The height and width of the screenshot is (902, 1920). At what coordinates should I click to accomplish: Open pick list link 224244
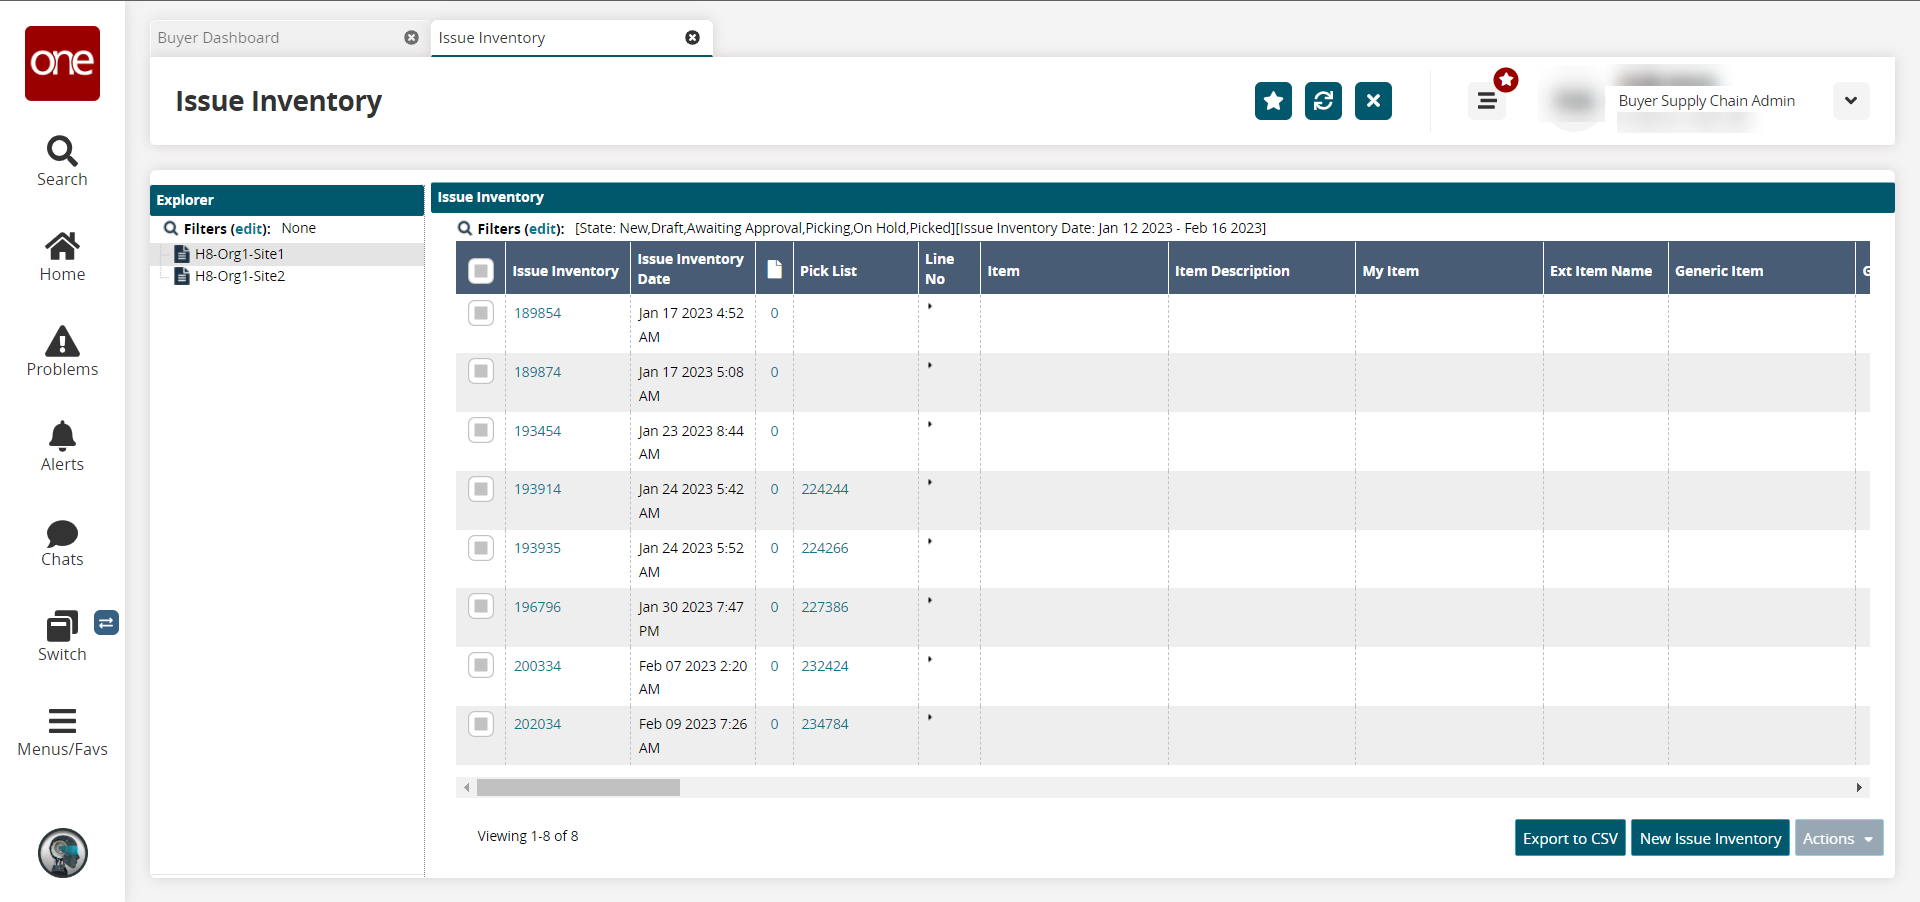(824, 489)
